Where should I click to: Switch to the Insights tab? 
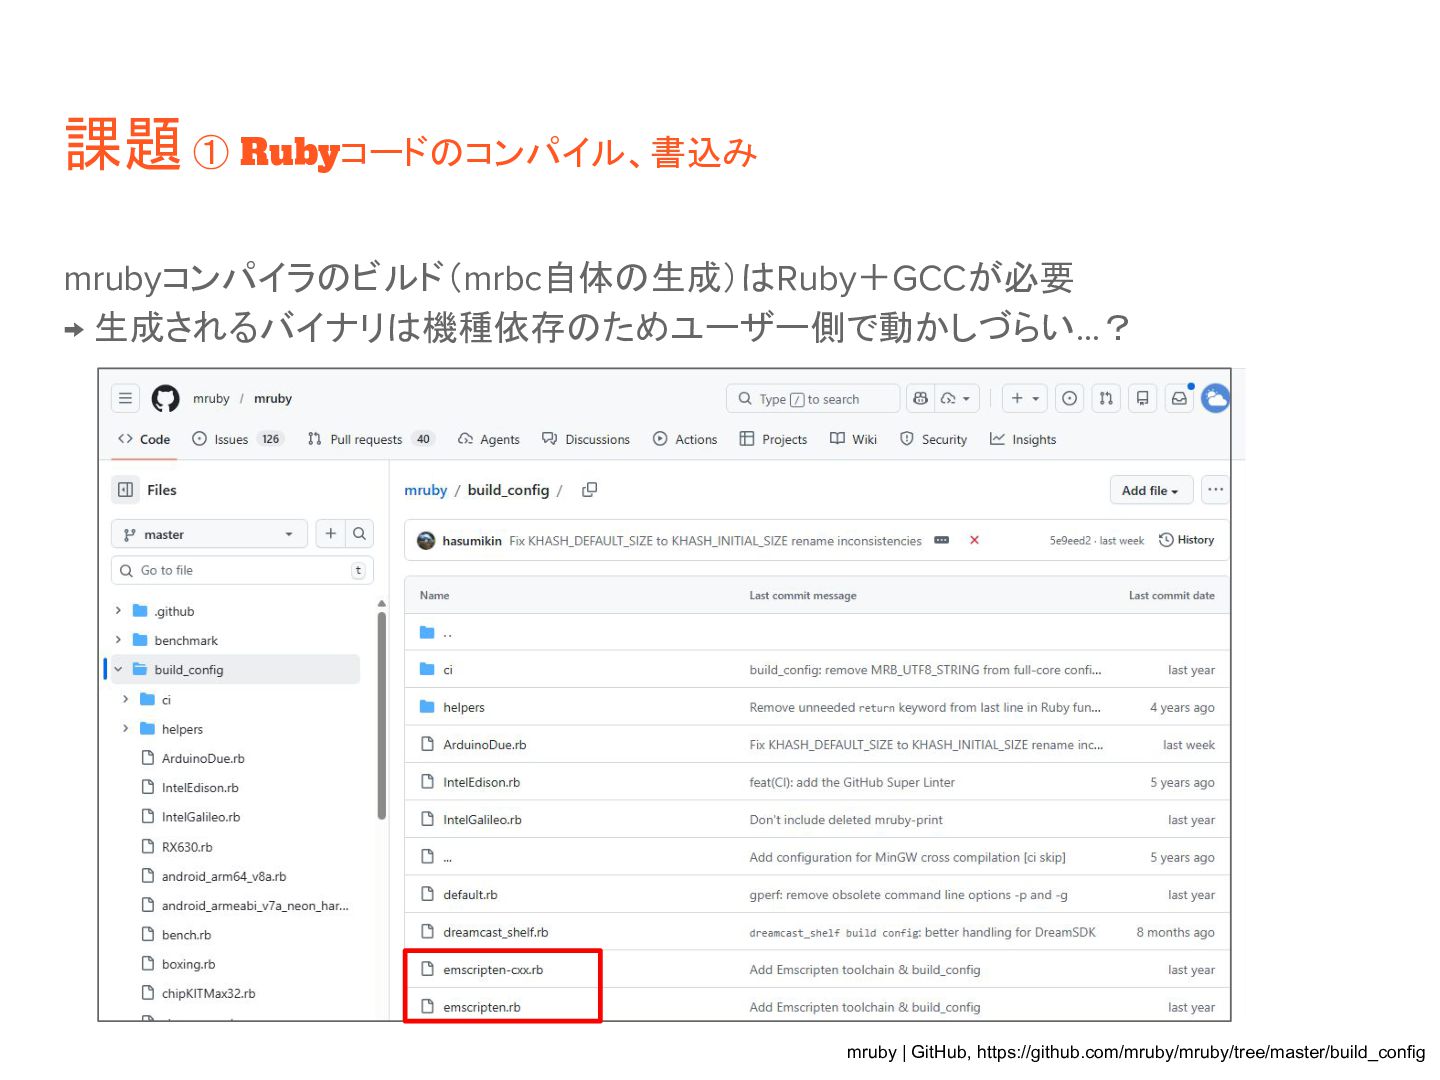coord(1022,439)
